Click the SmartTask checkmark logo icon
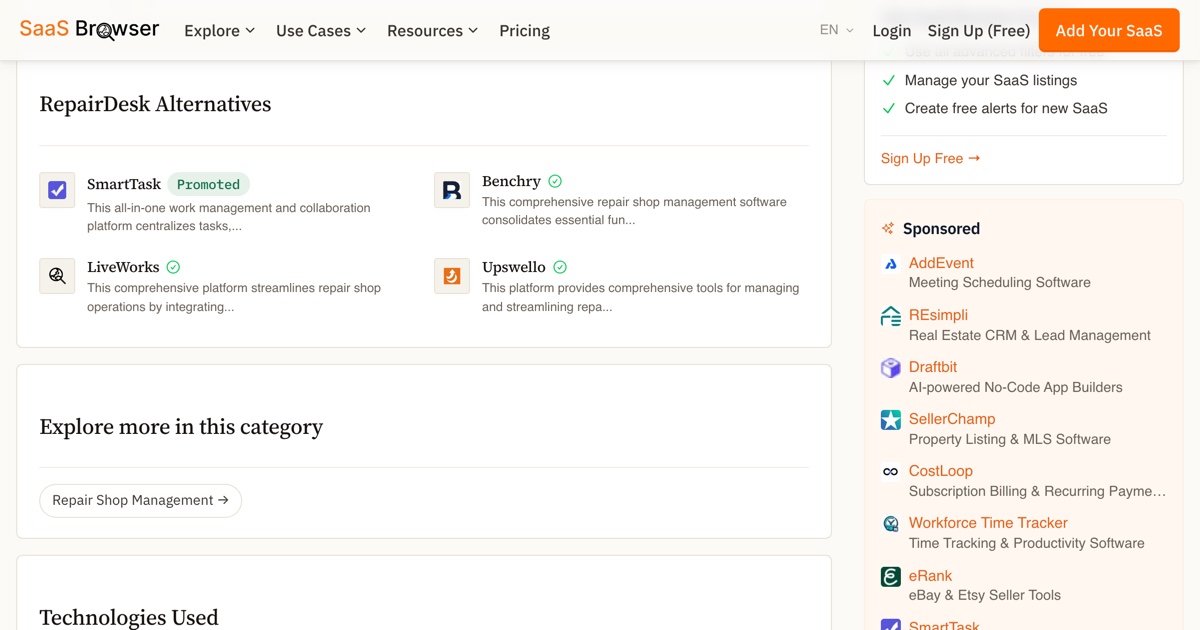The image size is (1200, 630). (57, 190)
